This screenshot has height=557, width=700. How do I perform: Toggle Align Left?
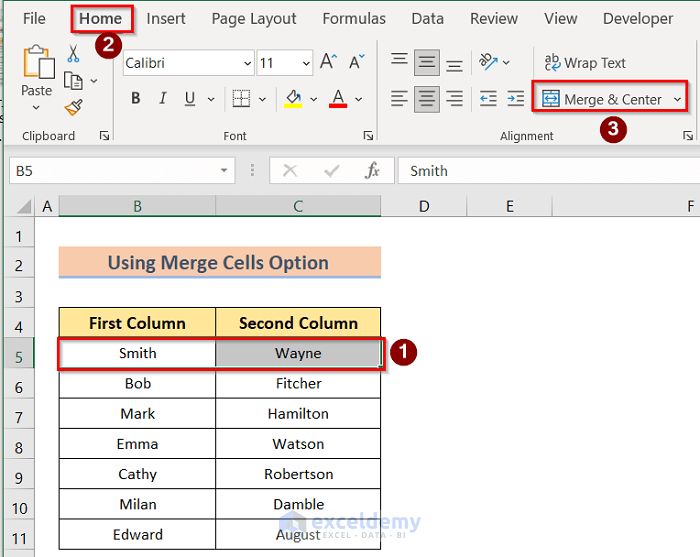399,99
